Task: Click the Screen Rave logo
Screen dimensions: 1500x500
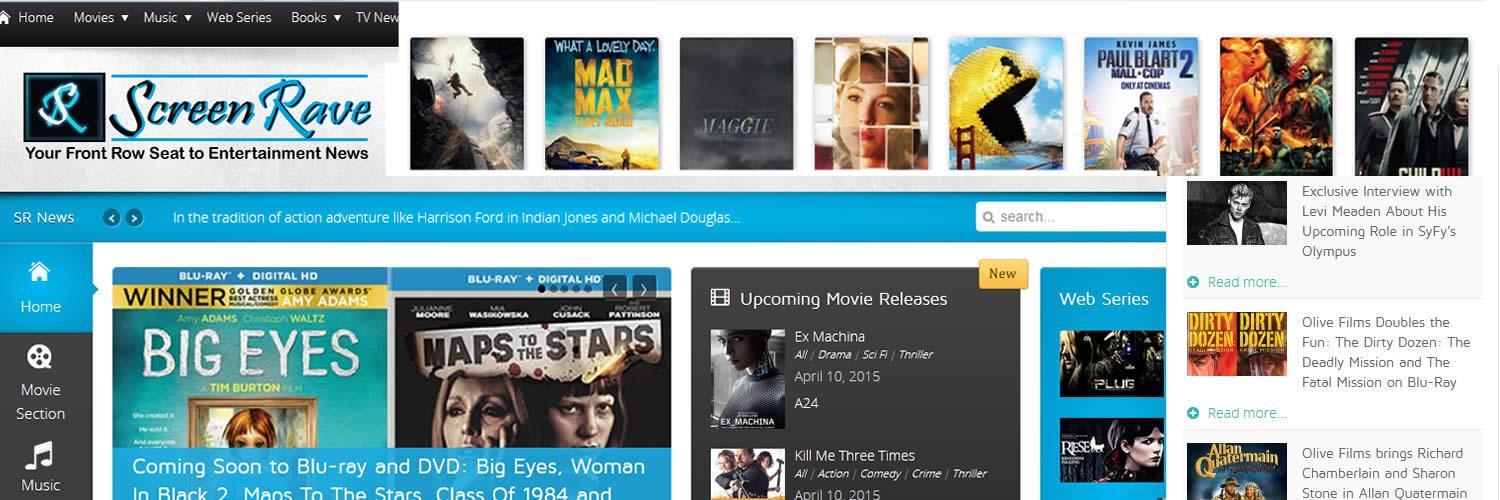Action: [x=197, y=118]
